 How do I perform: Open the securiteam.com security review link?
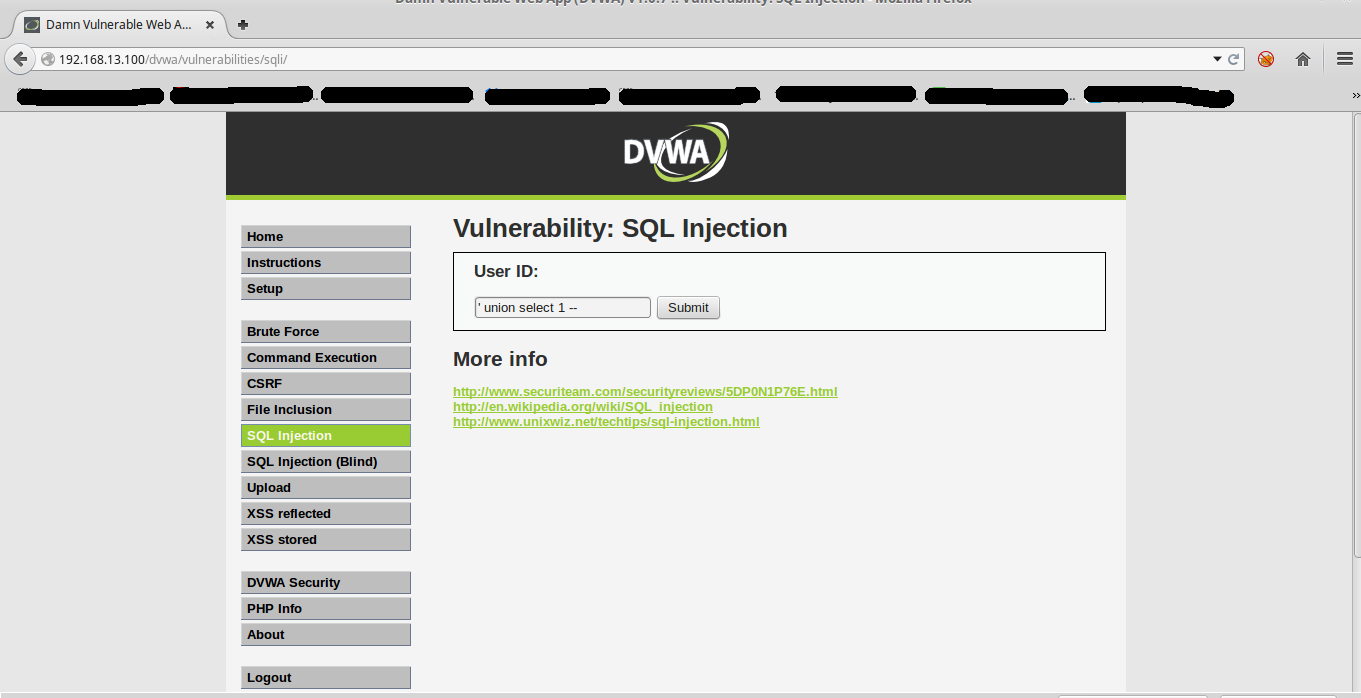[x=644, y=391]
